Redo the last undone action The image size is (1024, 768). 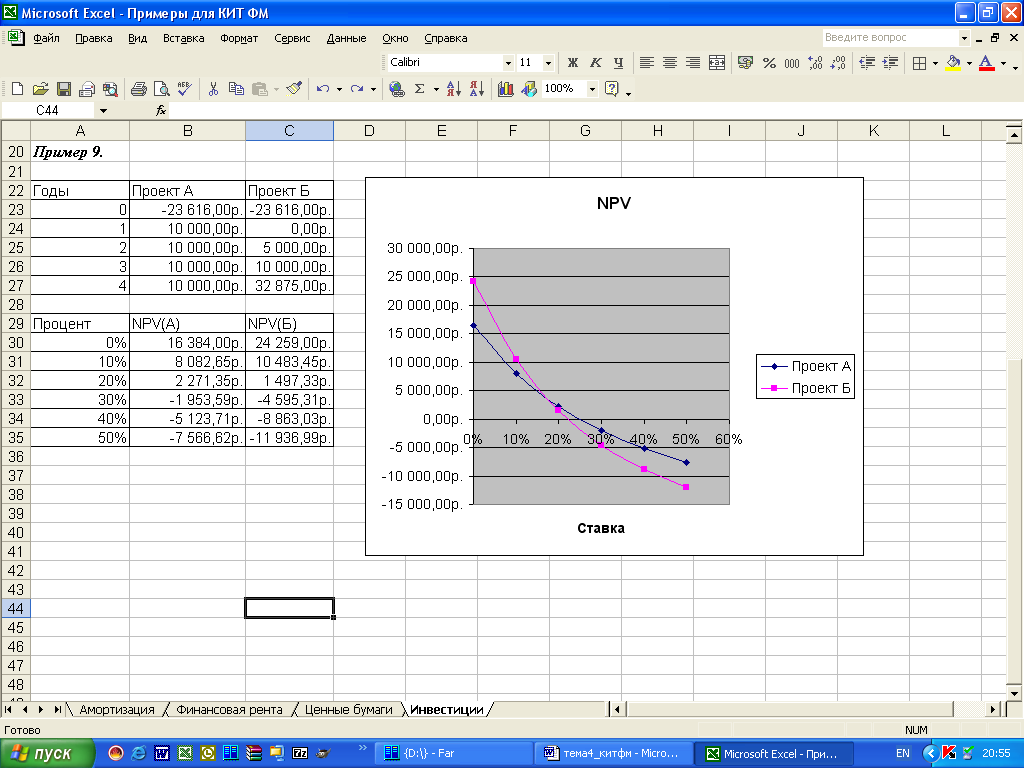tap(357, 89)
